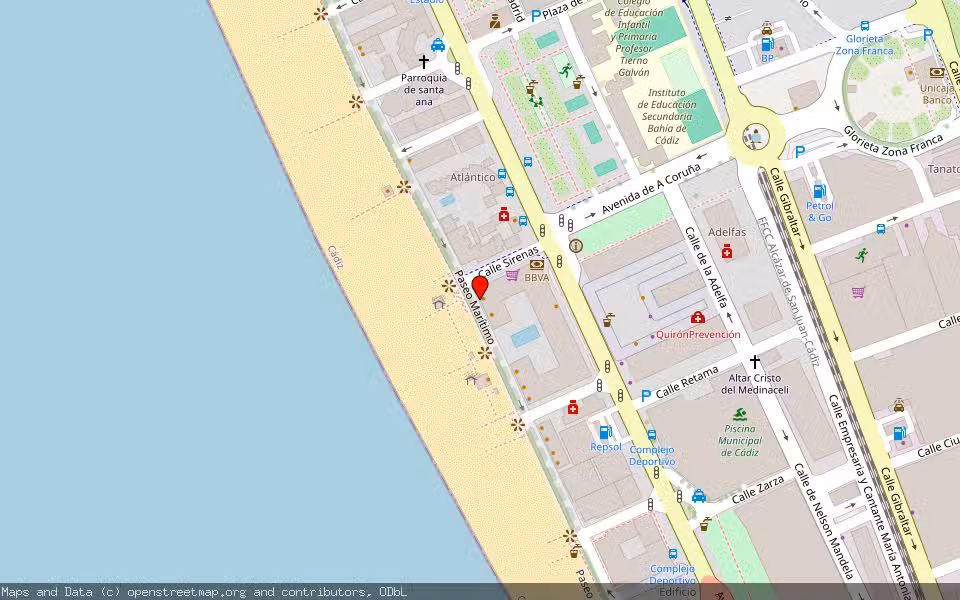Click the cross icon of Parroquia de santa ana
Viewport: 960px width, 600px height.
424,61
